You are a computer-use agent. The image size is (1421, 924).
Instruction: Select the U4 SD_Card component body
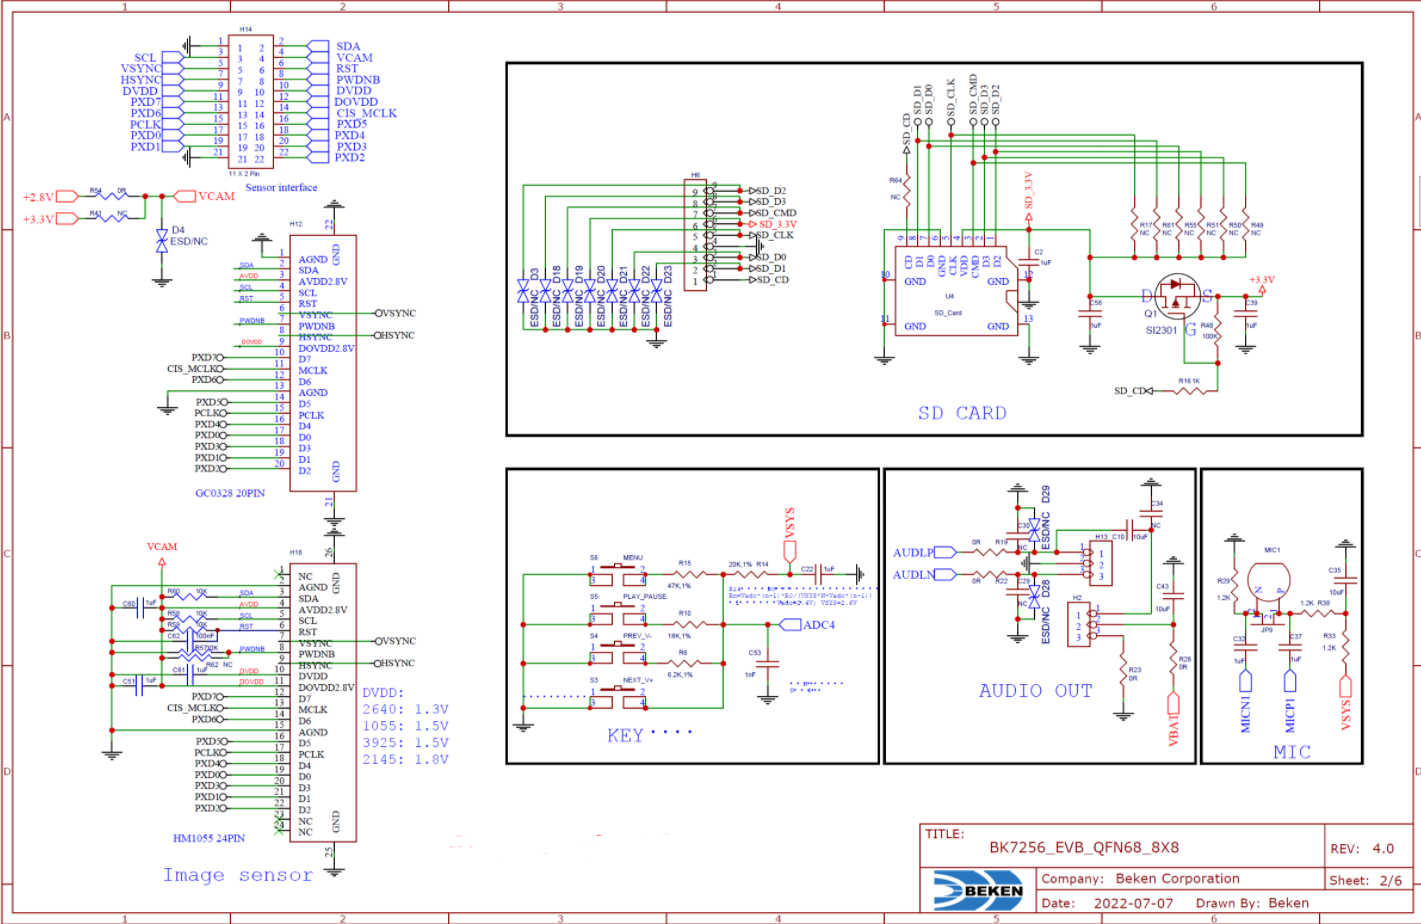pyautogui.click(x=955, y=289)
